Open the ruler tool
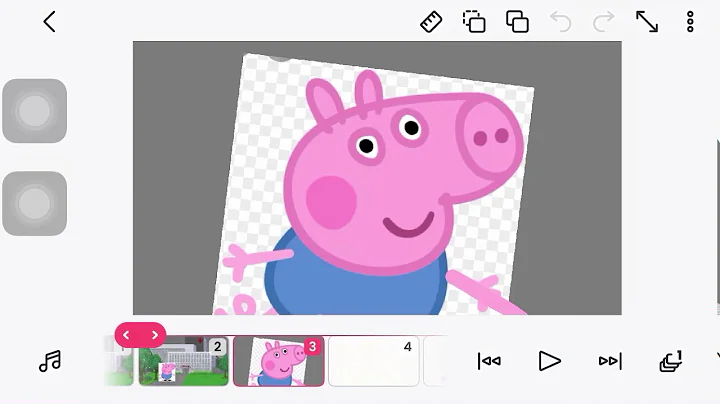 pyautogui.click(x=431, y=22)
